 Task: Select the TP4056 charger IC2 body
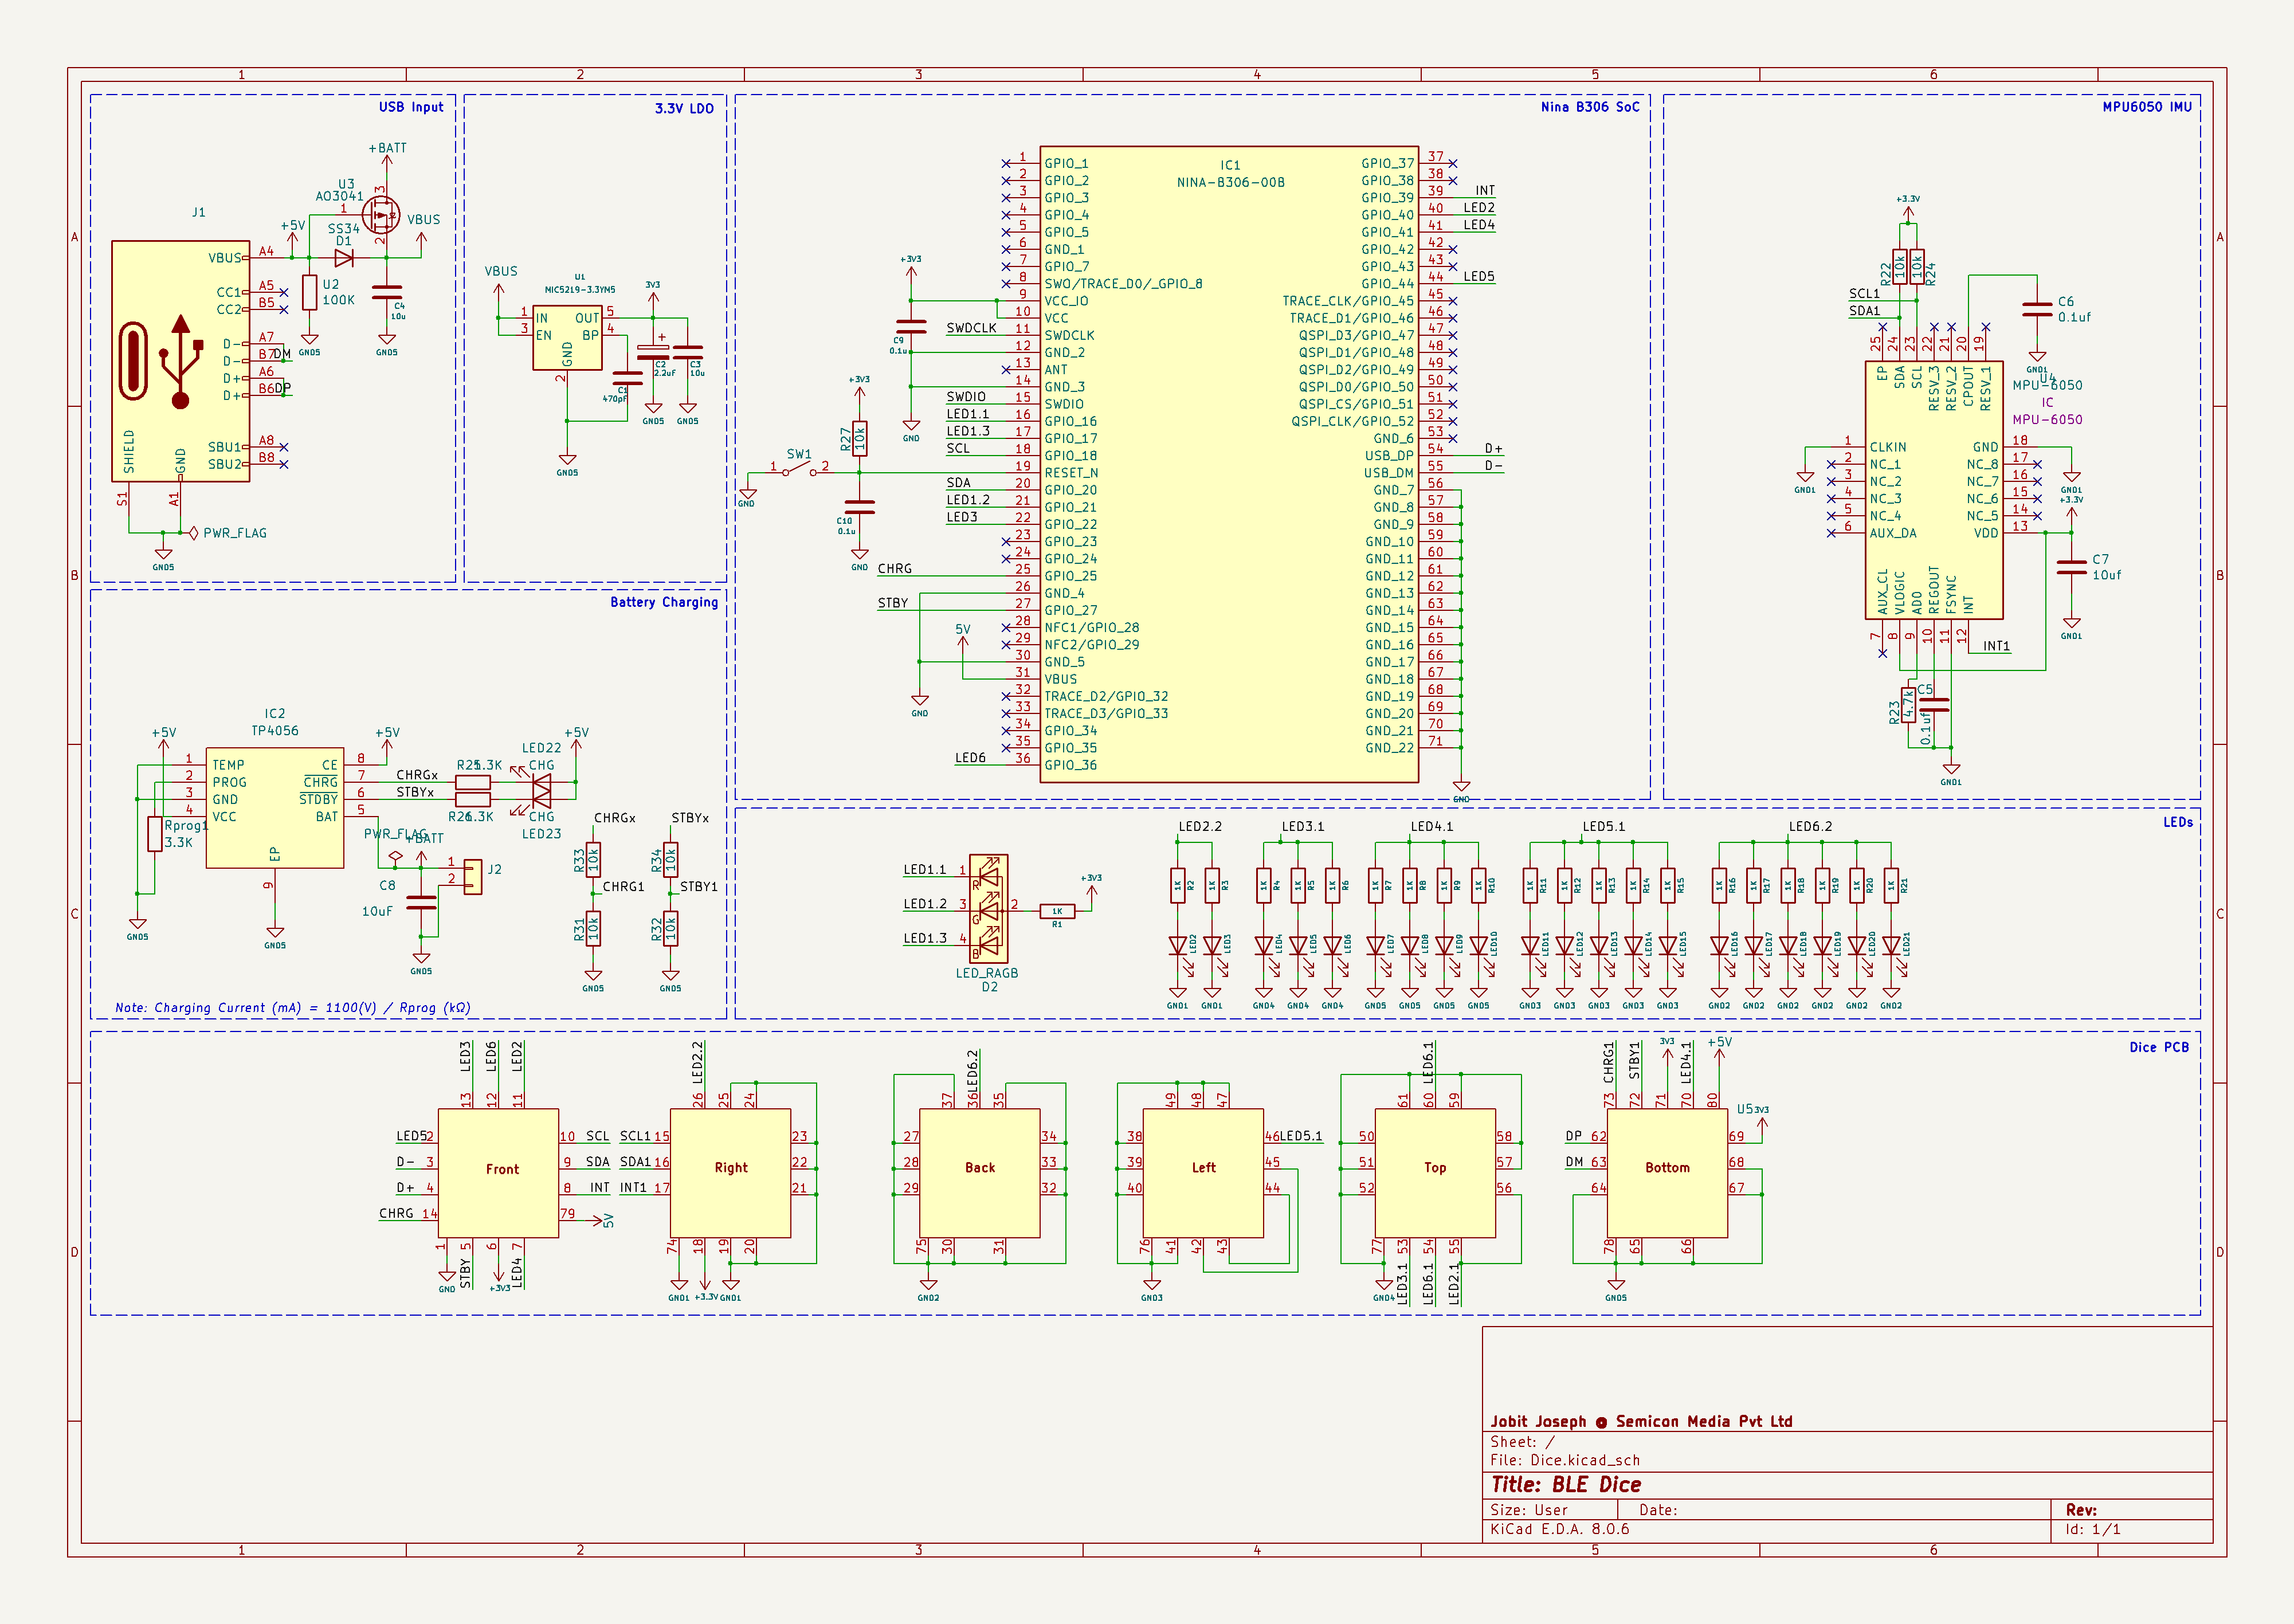pyautogui.click(x=275, y=807)
